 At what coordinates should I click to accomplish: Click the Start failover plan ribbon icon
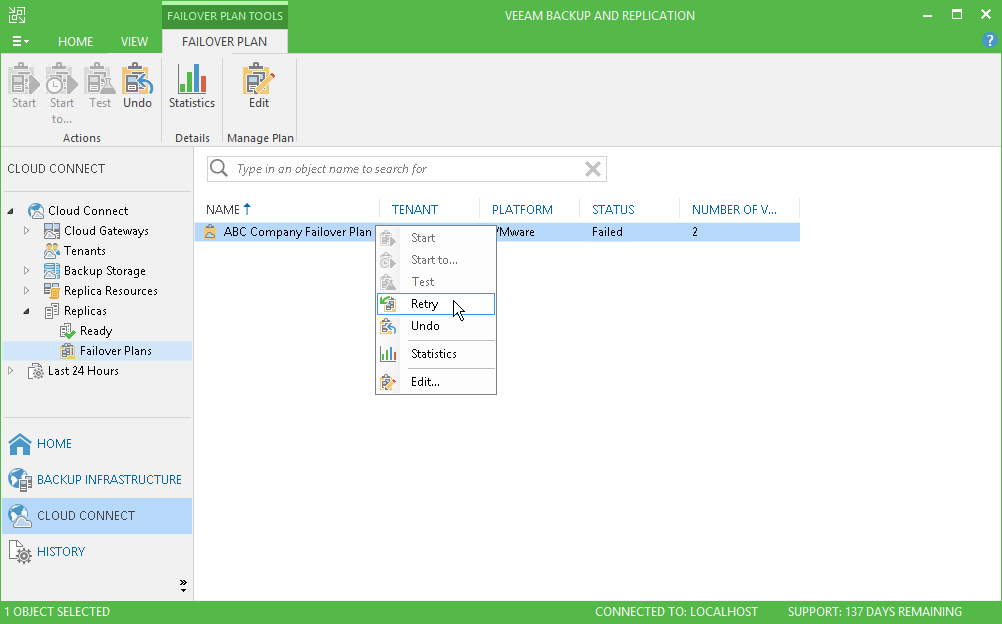pyautogui.click(x=24, y=79)
